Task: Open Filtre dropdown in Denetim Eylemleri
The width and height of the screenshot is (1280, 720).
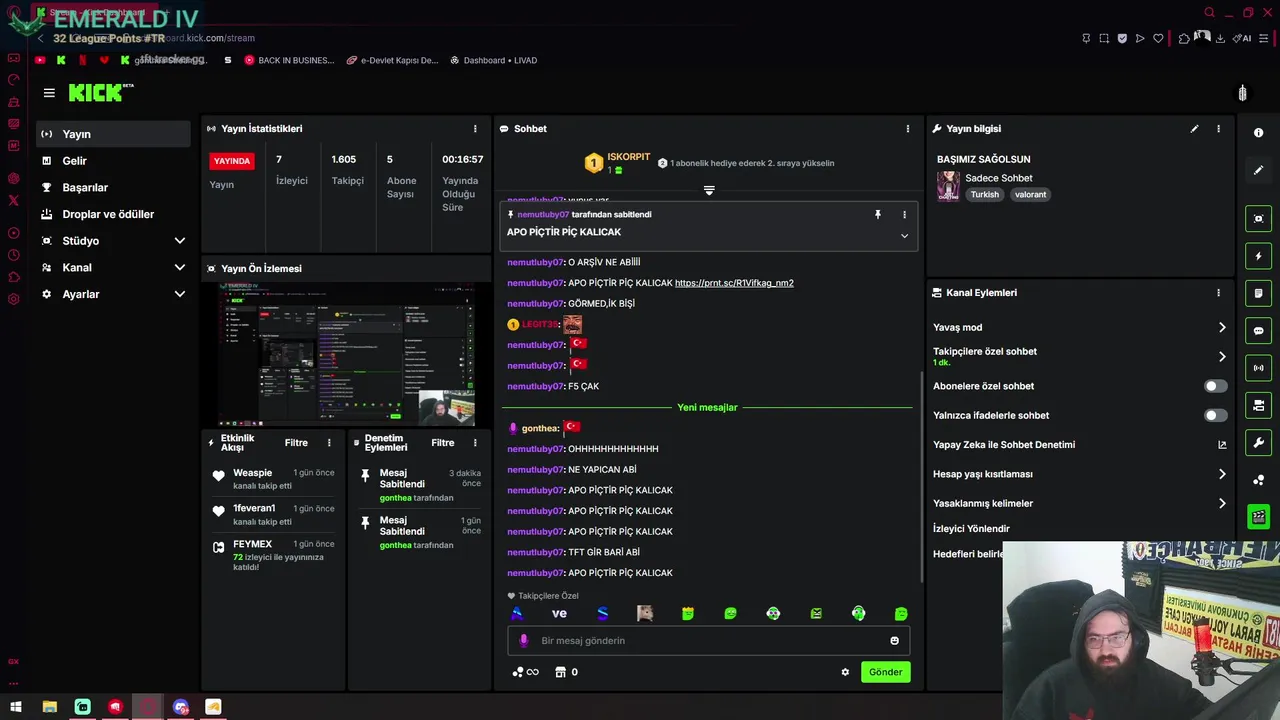Action: pyautogui.click(x=443, y=443)
